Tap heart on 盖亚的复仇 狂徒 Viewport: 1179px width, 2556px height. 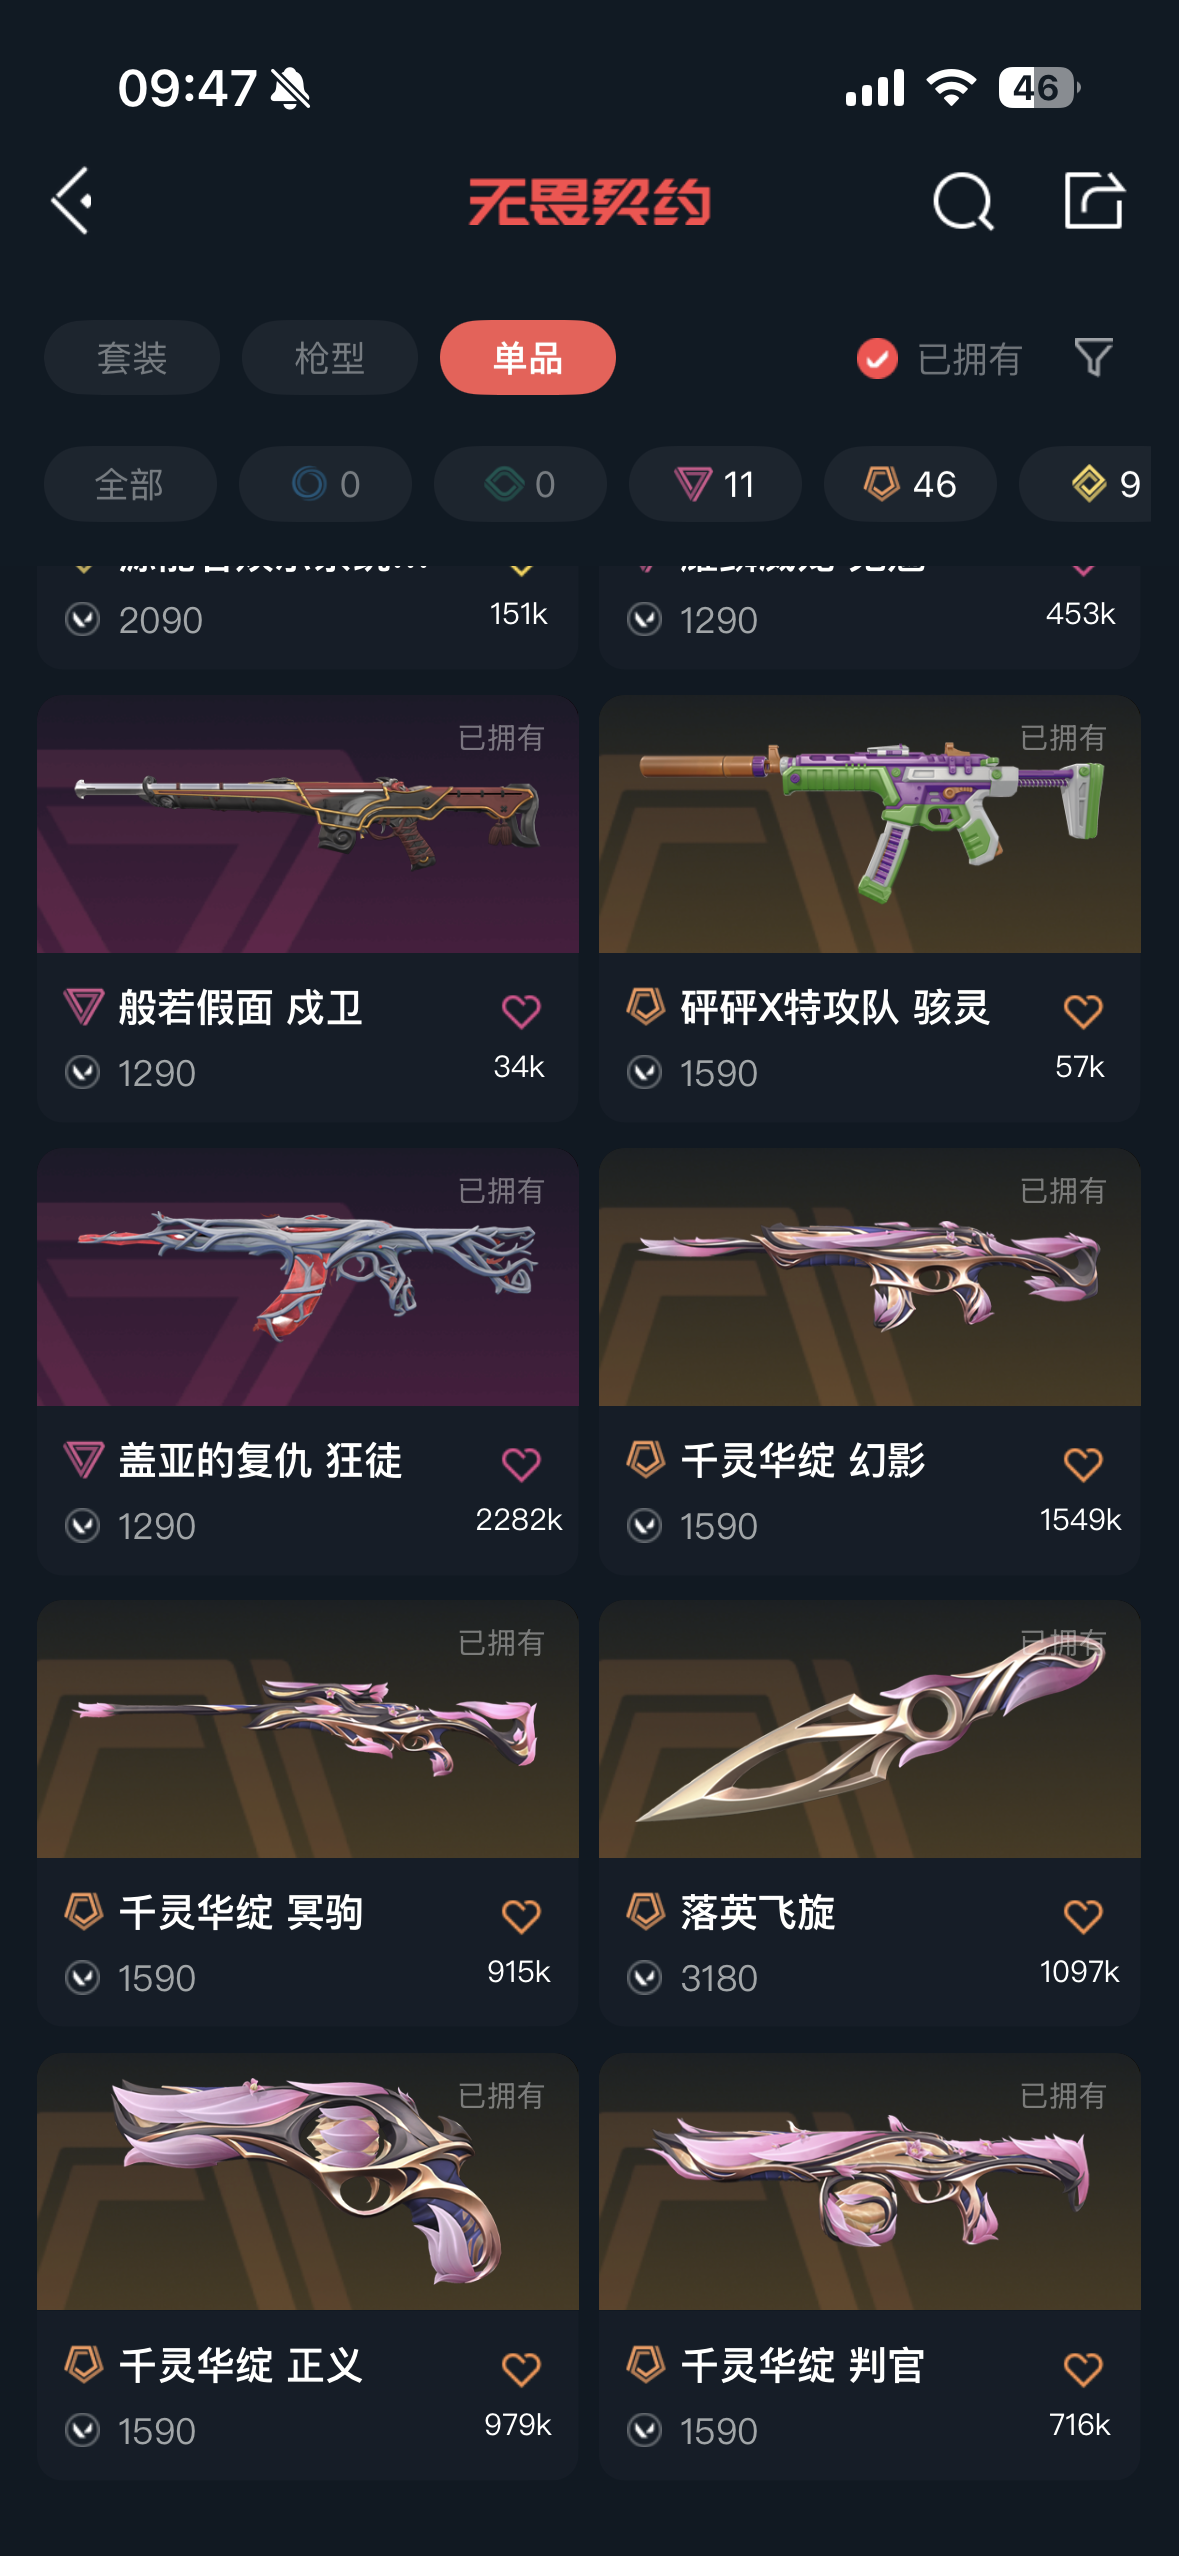[521, 1464]
